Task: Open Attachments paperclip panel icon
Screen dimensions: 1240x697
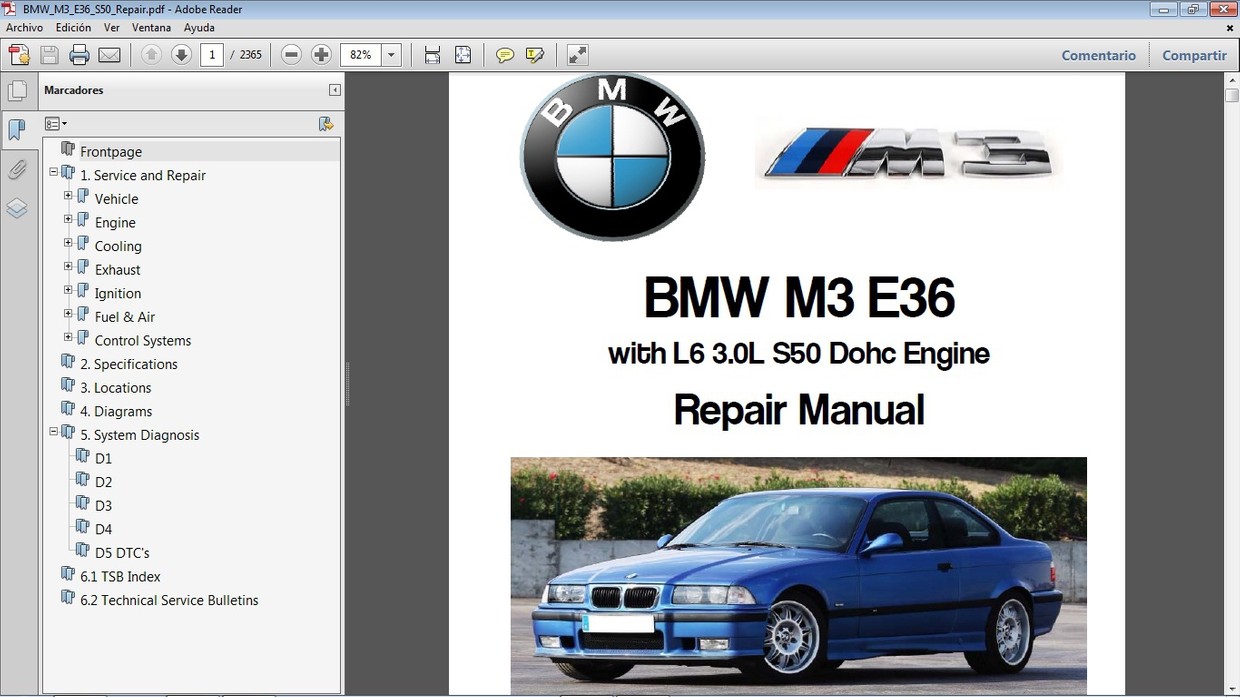Action: tap(17, 169)
